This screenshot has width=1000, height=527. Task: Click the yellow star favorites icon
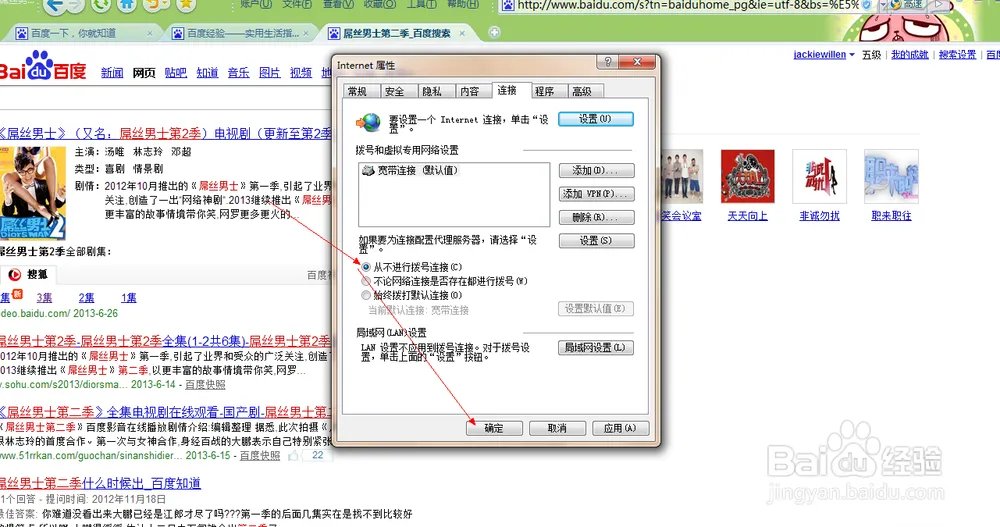(x=186, y=5)
